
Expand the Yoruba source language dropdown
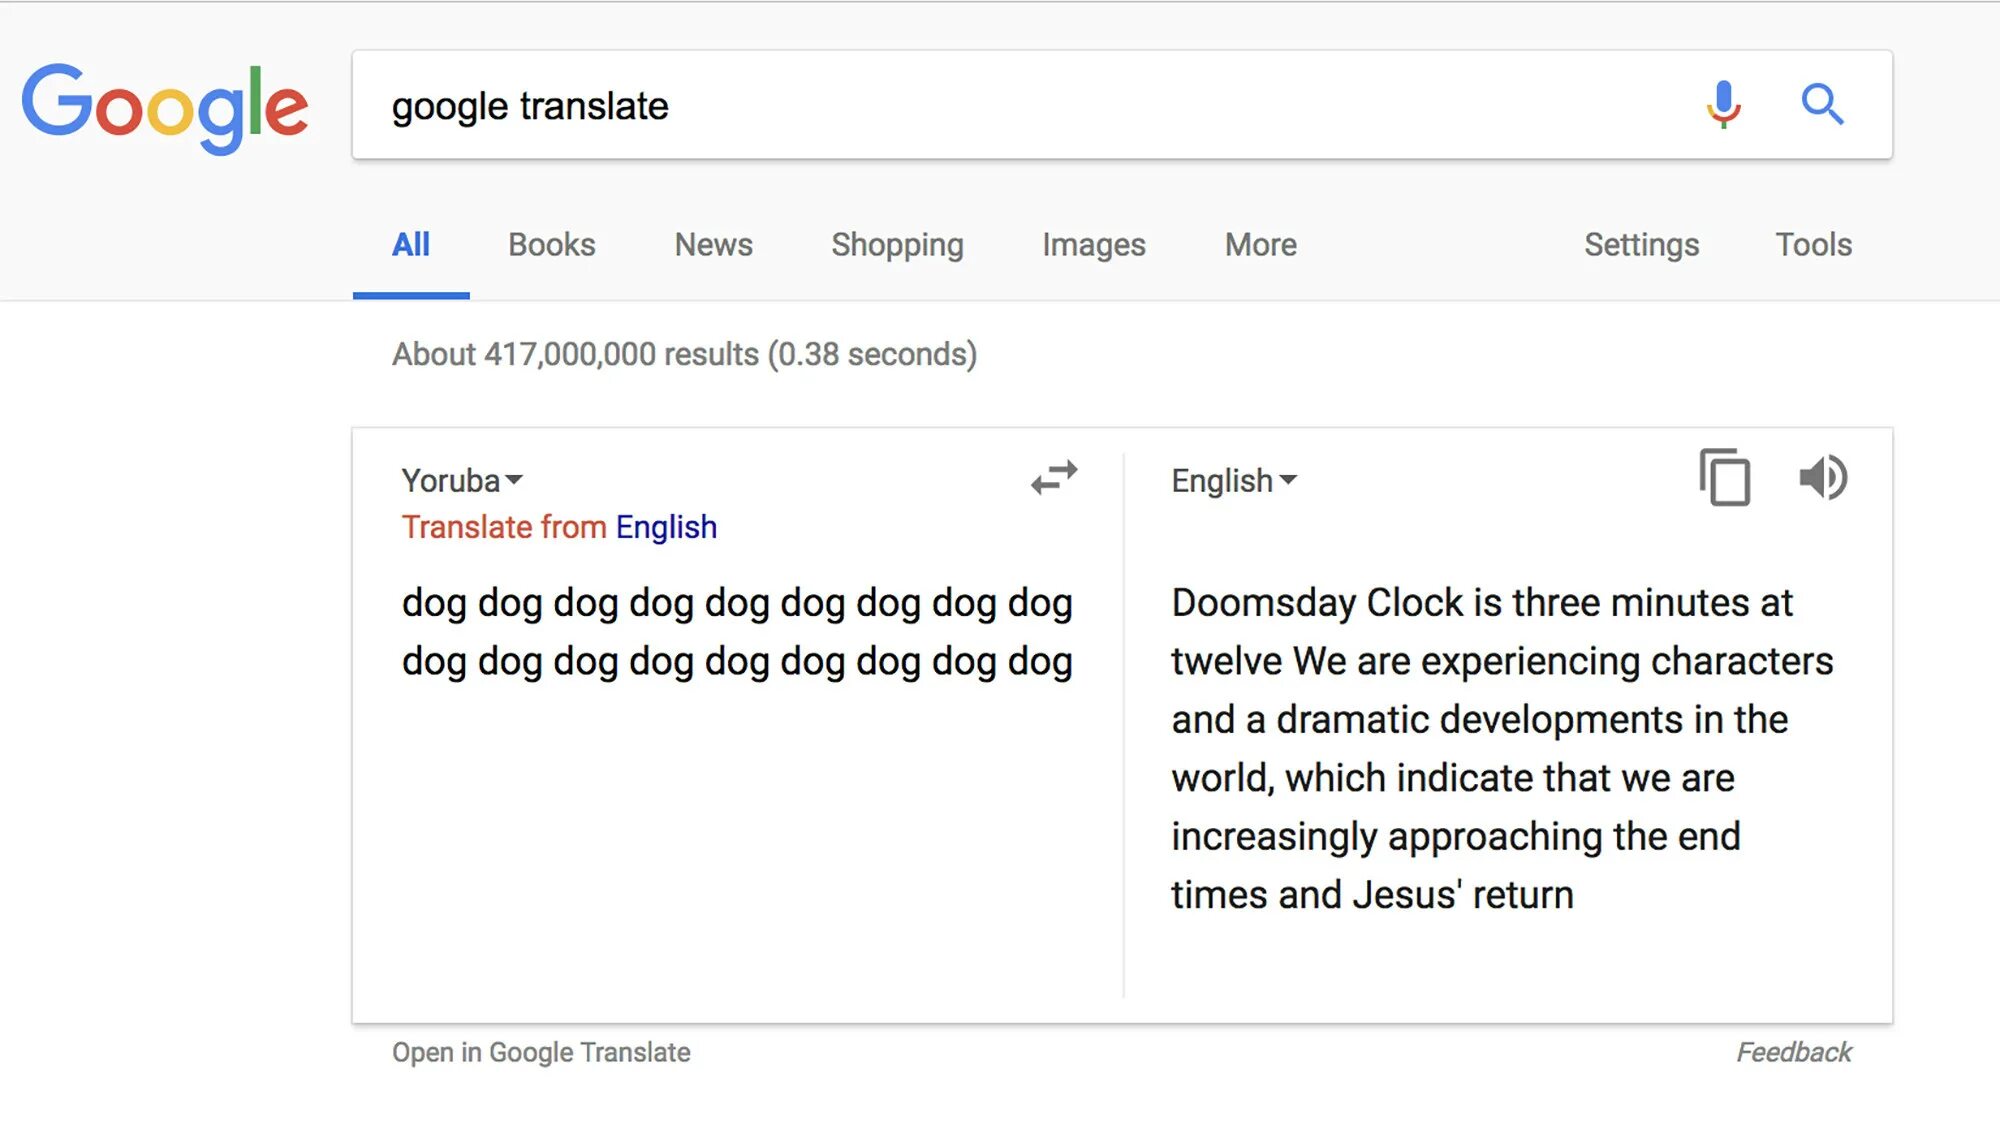(460, 479)
